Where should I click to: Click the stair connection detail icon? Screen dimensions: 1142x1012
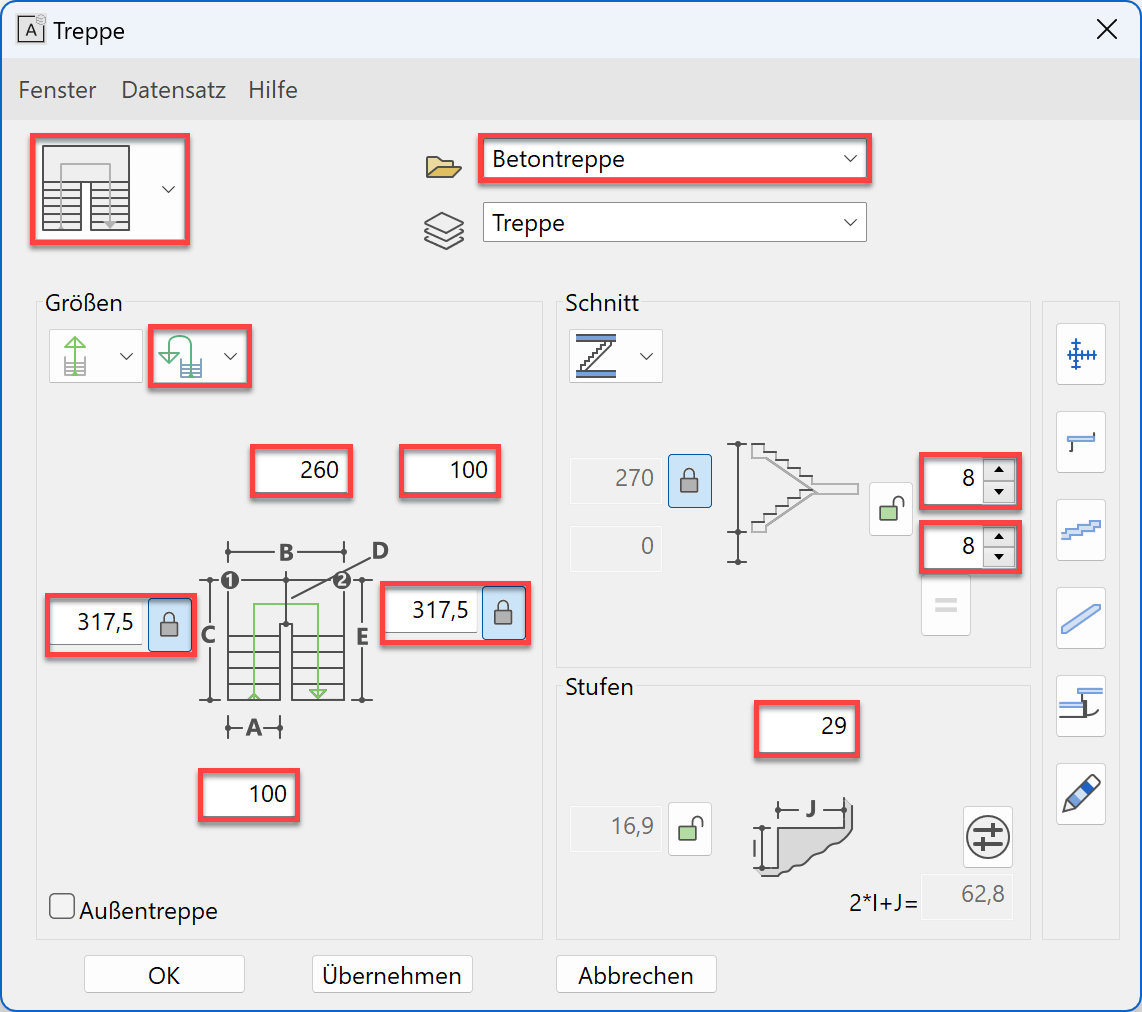coord(1080,706)
